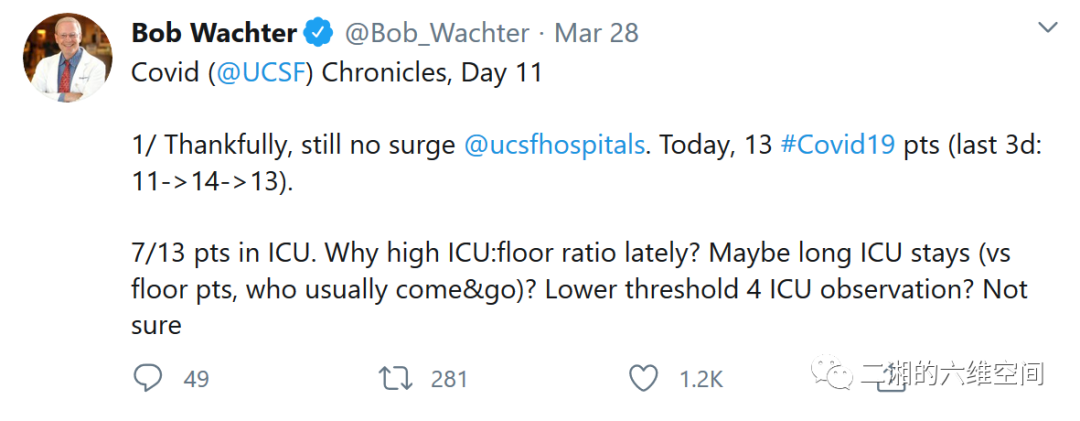Image resolution: width=1080 pixels, height=421 pixels.
Task: Click the "11->14->13" text line
Action: 212,183
